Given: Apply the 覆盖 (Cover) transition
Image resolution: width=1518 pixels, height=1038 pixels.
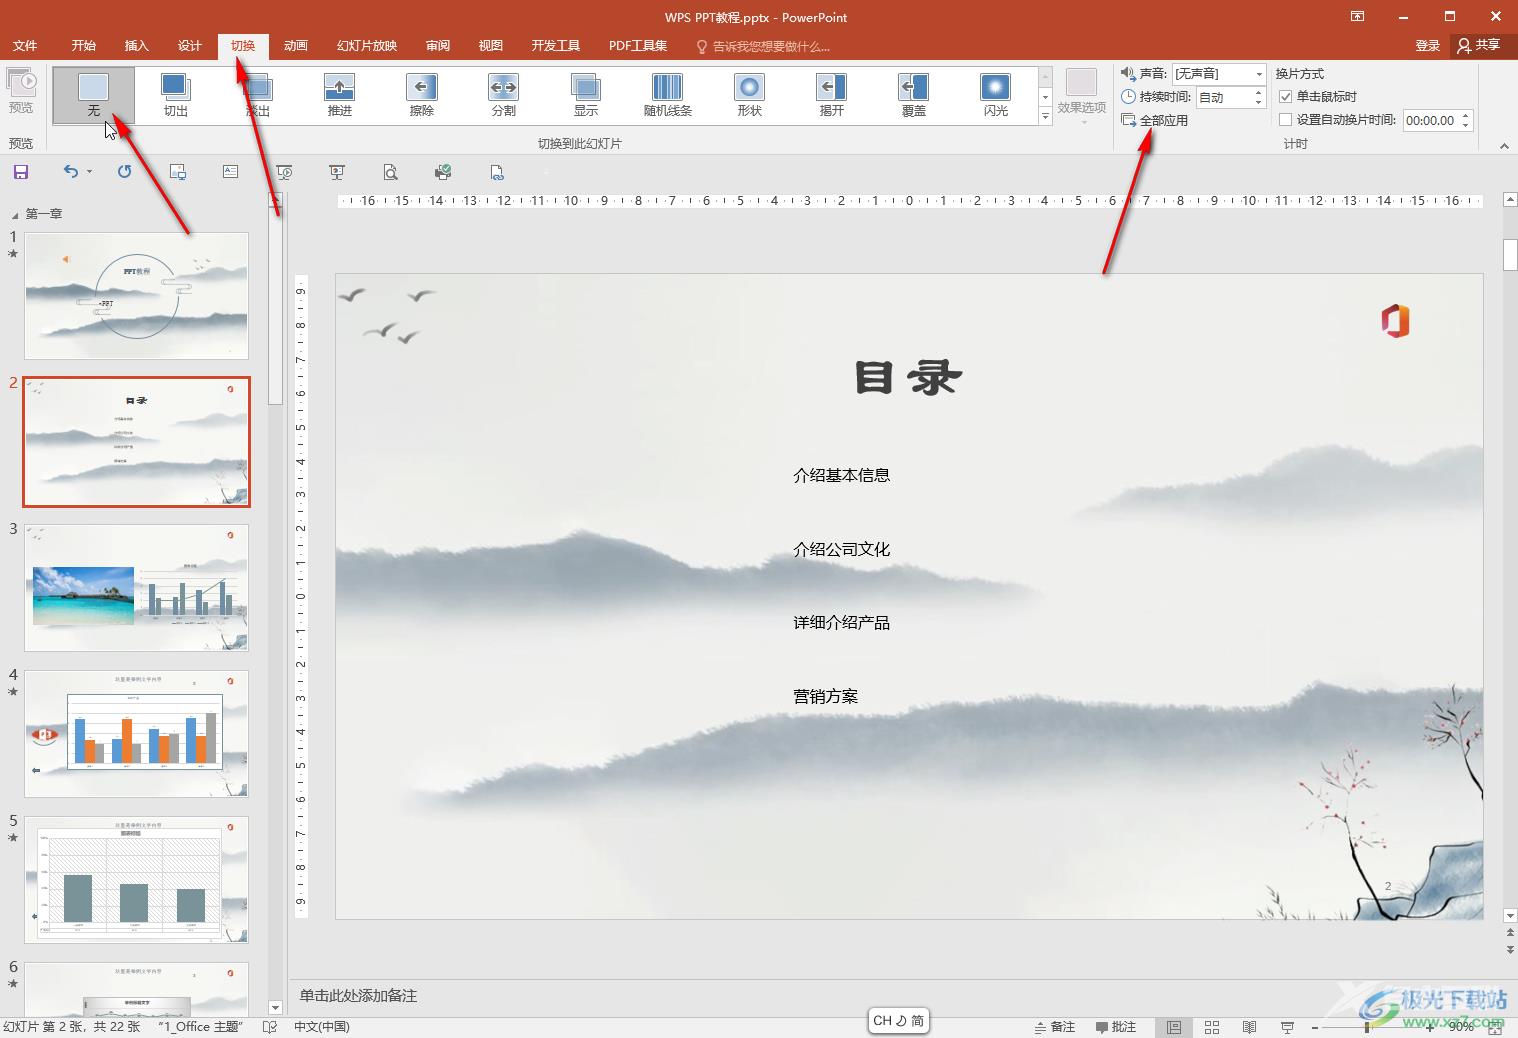Looking at the screenshot, I should tap(914, 96).
